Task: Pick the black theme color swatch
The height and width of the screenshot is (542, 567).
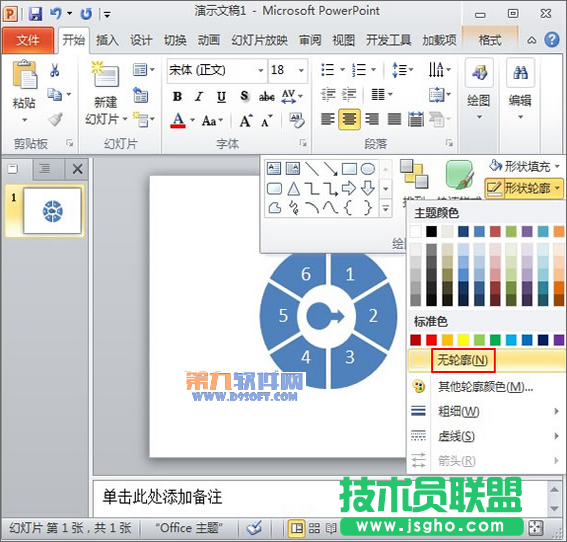Action: pos(431,232)
